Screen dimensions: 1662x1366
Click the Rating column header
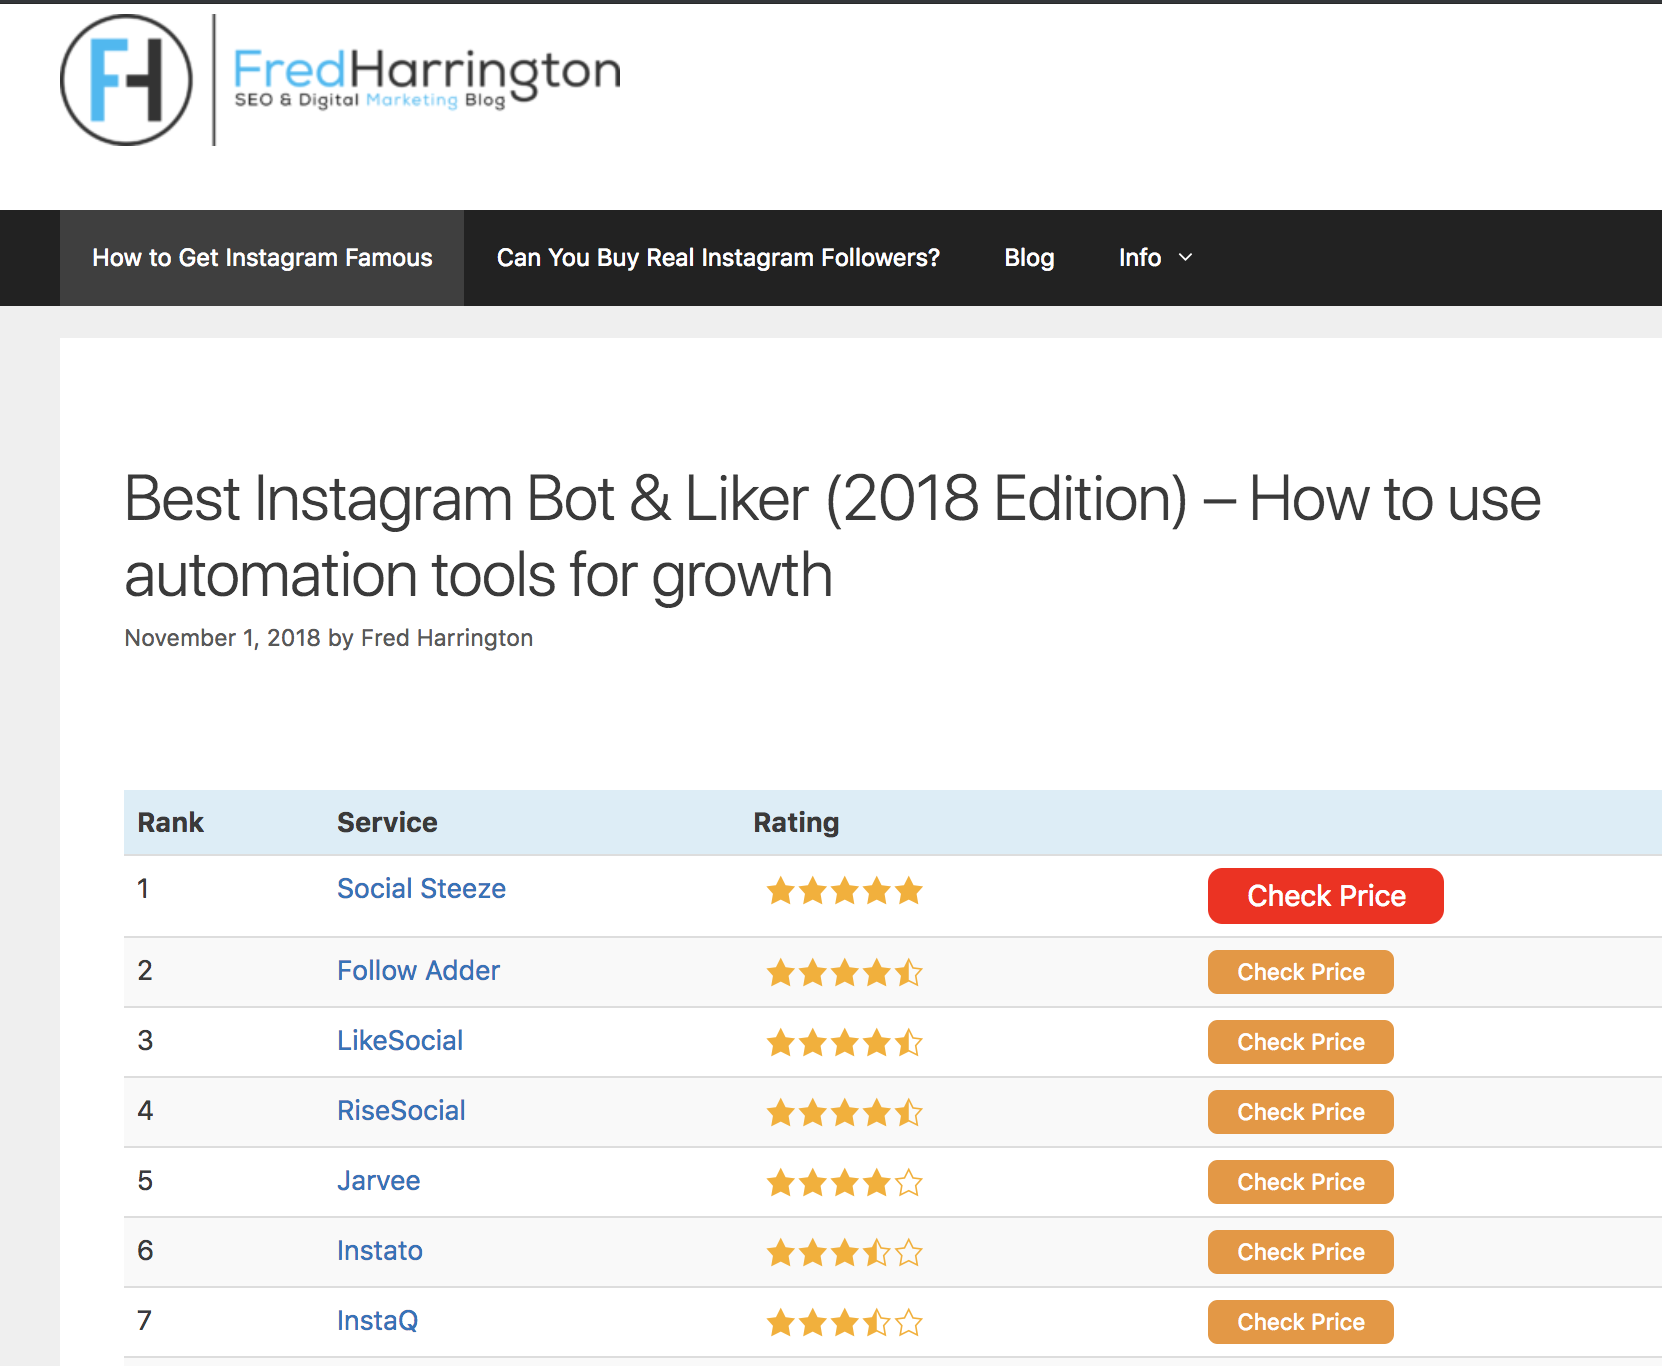point(796,823)
